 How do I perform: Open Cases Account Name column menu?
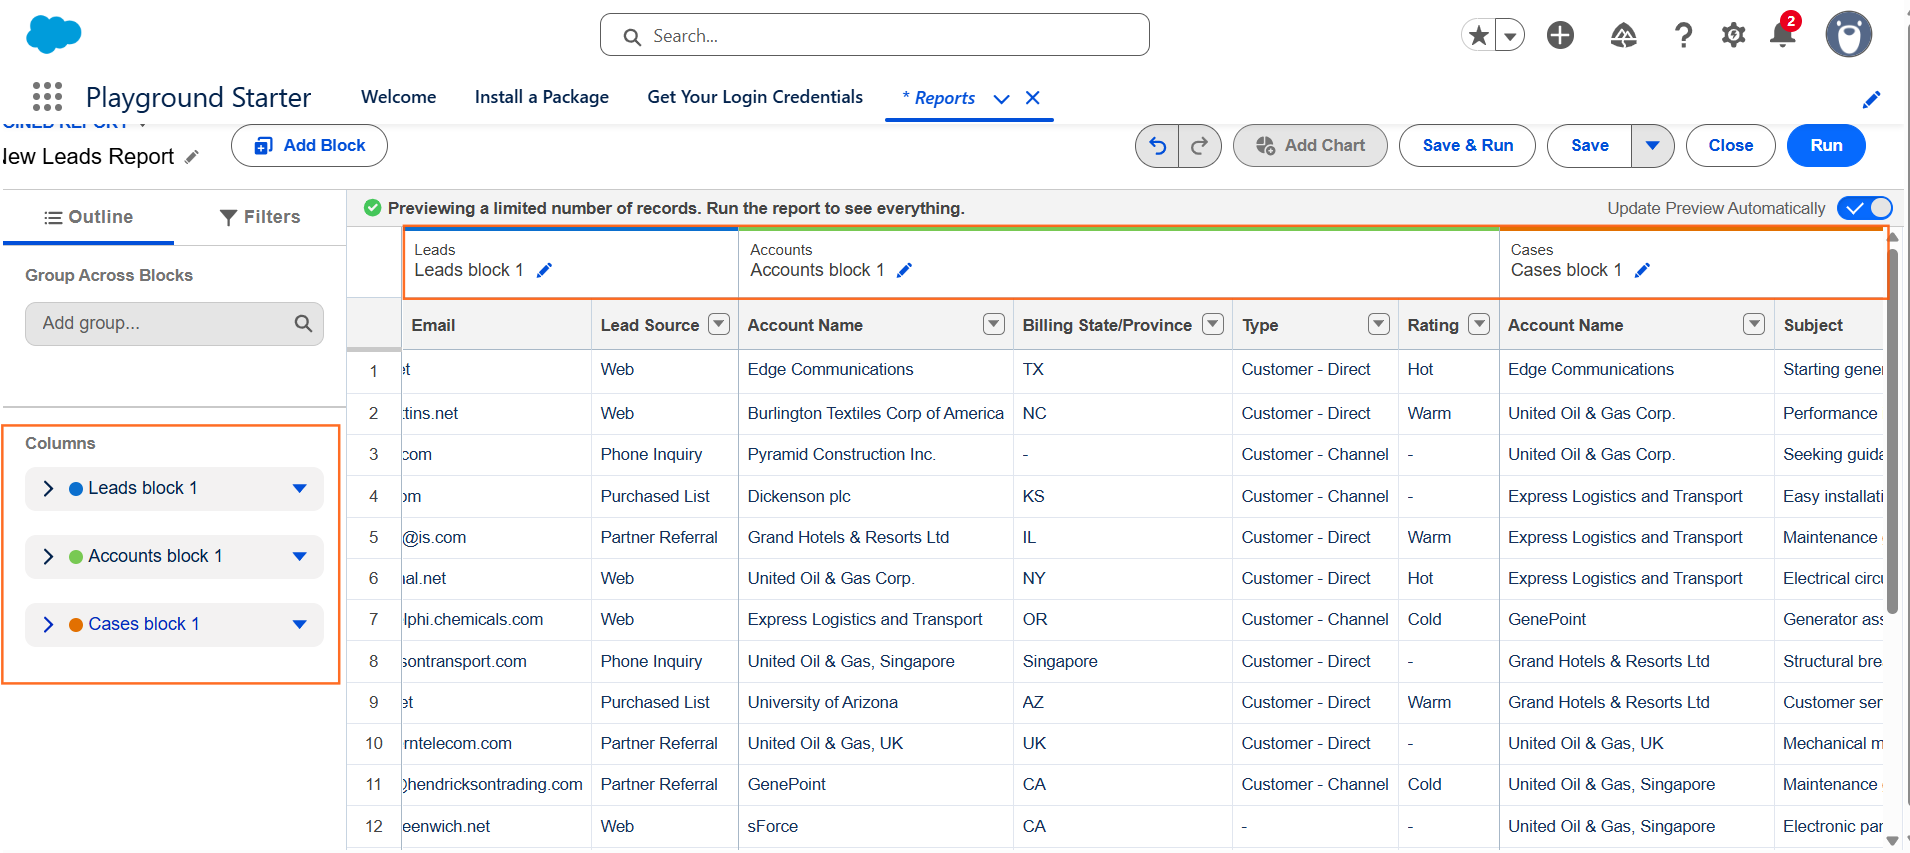point(1754,324)
